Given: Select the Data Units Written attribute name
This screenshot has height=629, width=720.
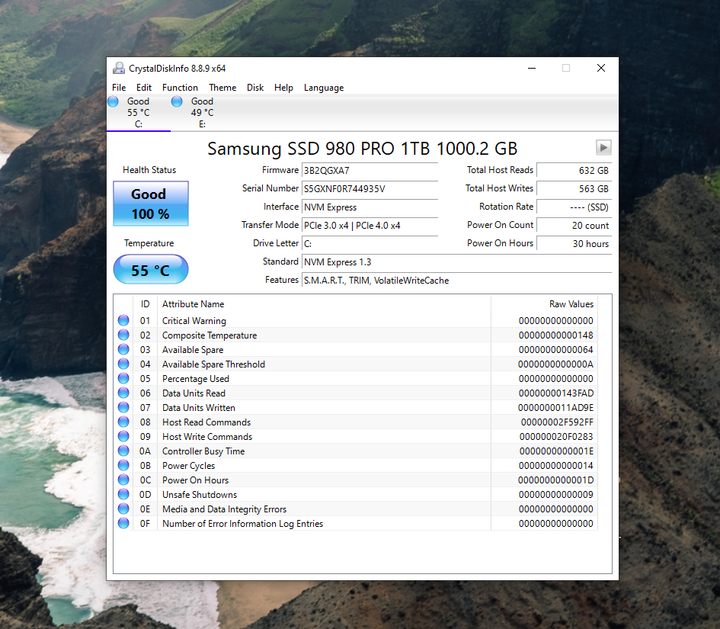Looking at the screenshot, I should coord(199,408).
